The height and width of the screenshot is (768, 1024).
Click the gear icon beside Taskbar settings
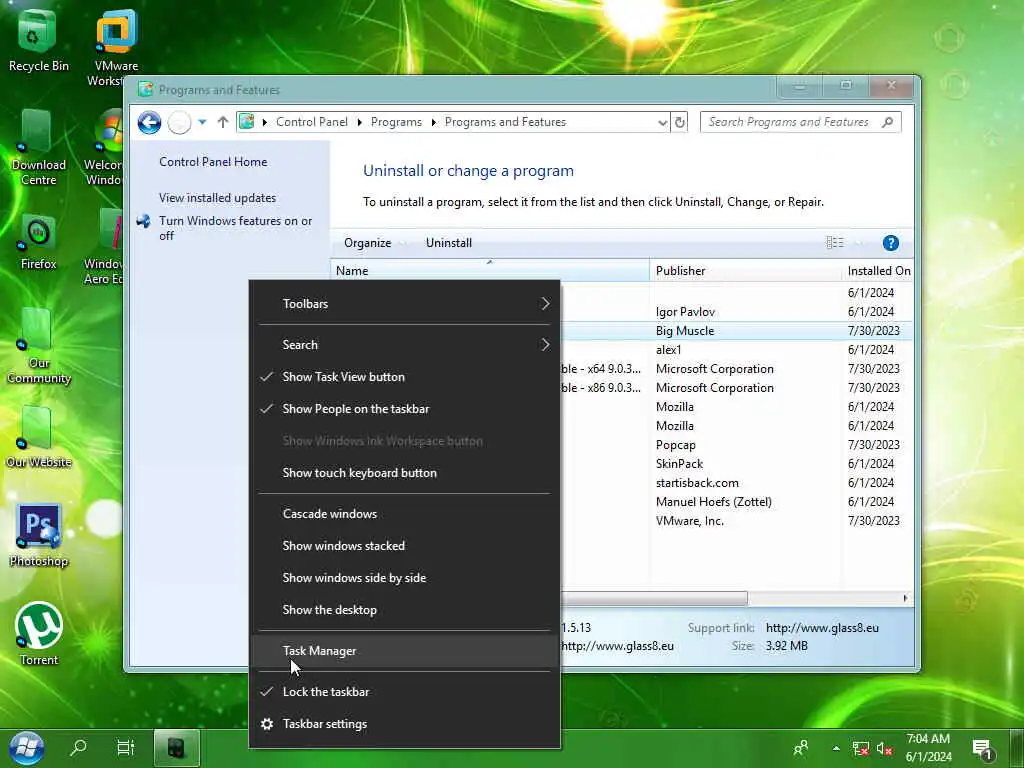266,724
